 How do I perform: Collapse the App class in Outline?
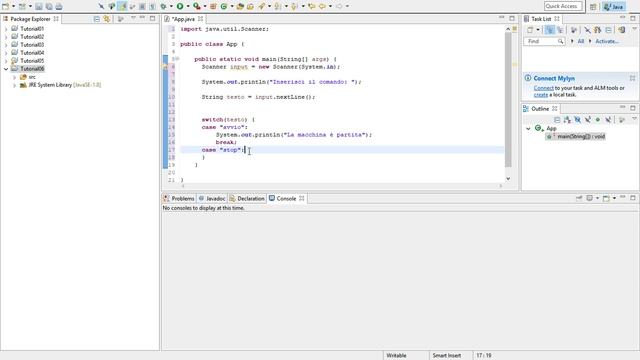coord(528,129)
